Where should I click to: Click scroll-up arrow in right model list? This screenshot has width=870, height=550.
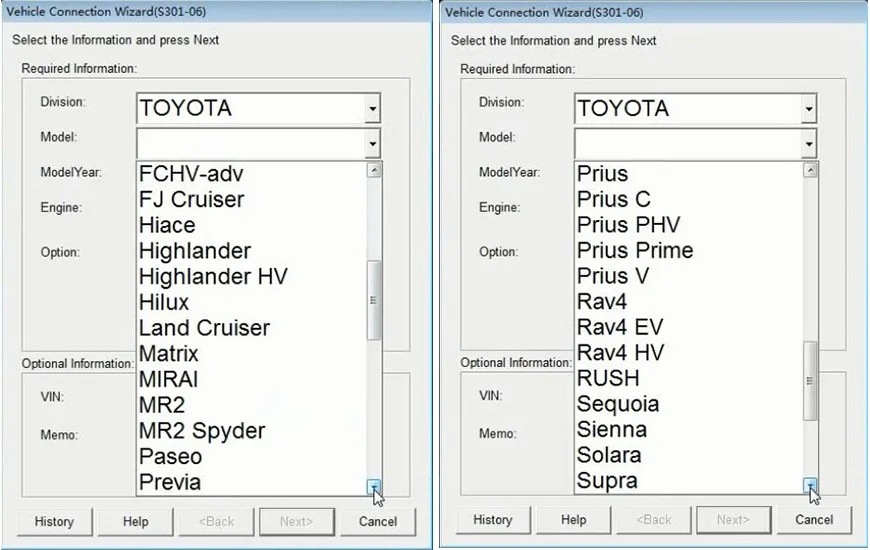[x=810, y=170]
